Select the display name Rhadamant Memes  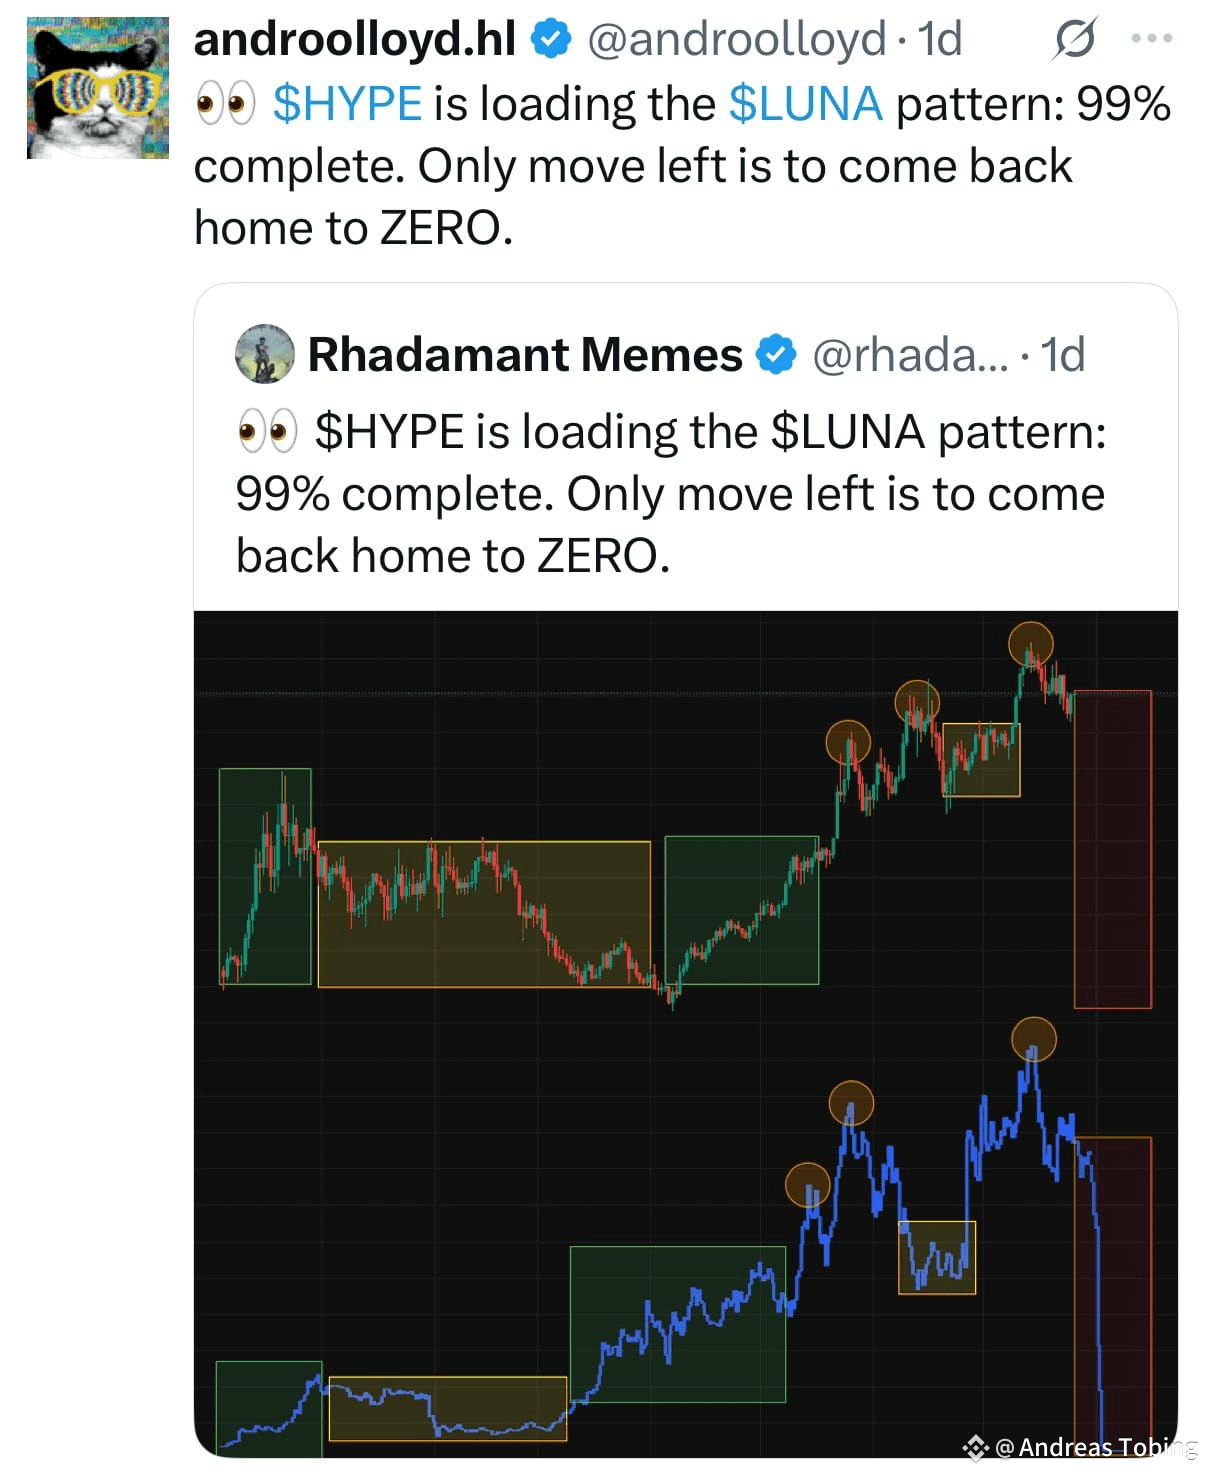tap(523, 352)
